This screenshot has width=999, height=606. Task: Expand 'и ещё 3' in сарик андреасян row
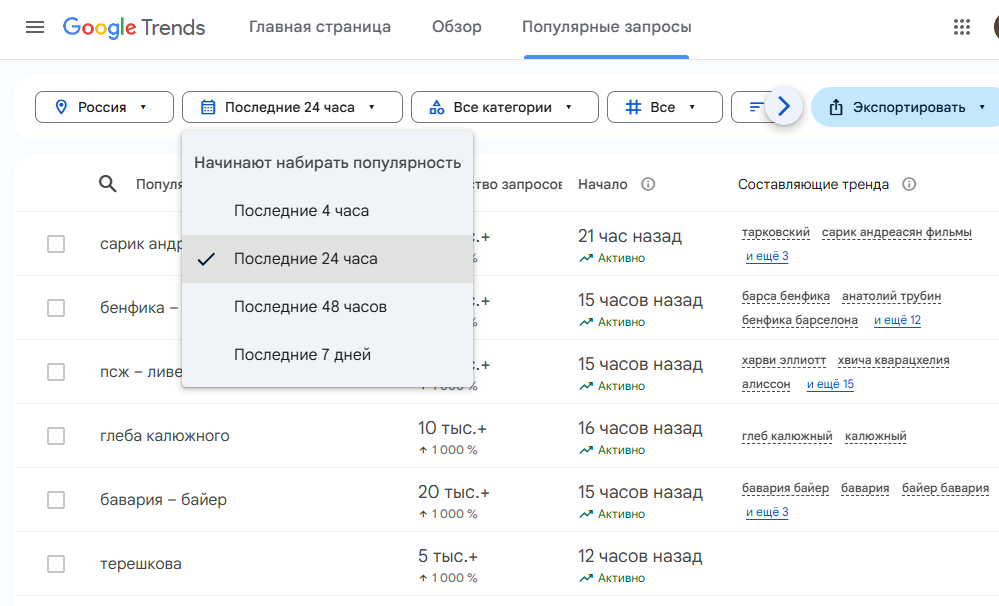pos(767,256)
